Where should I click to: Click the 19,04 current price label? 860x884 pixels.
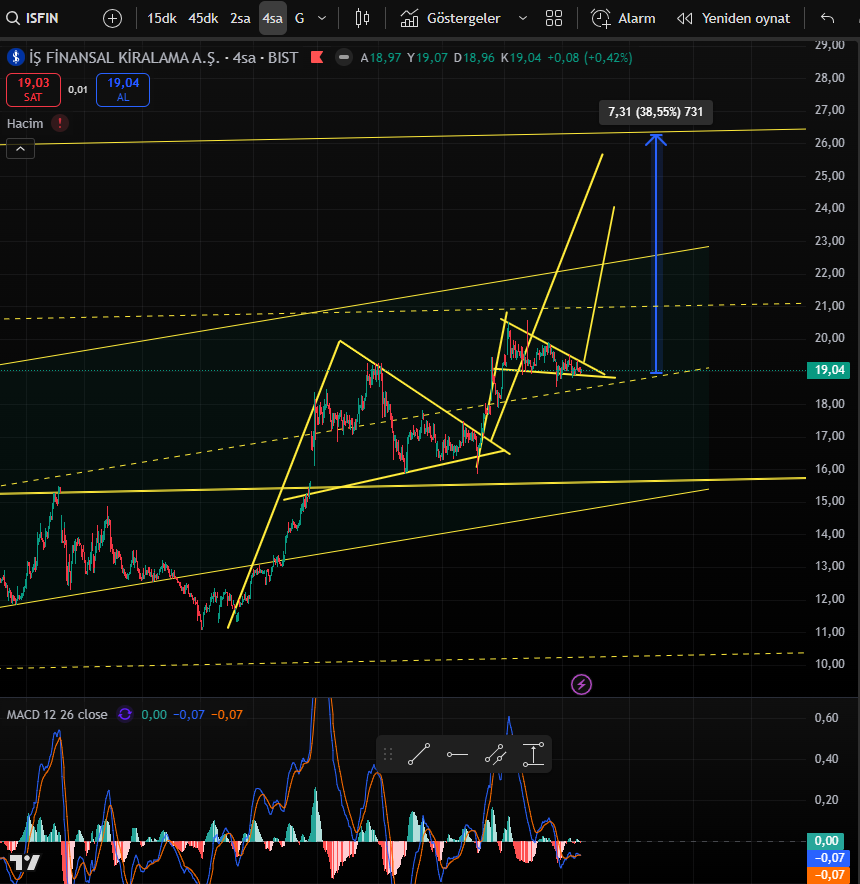click(828, 370)
